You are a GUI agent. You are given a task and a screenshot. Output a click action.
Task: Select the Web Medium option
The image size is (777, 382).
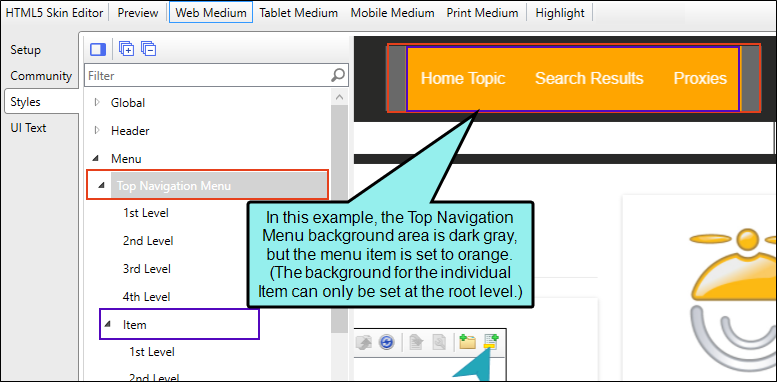(211, 13)
